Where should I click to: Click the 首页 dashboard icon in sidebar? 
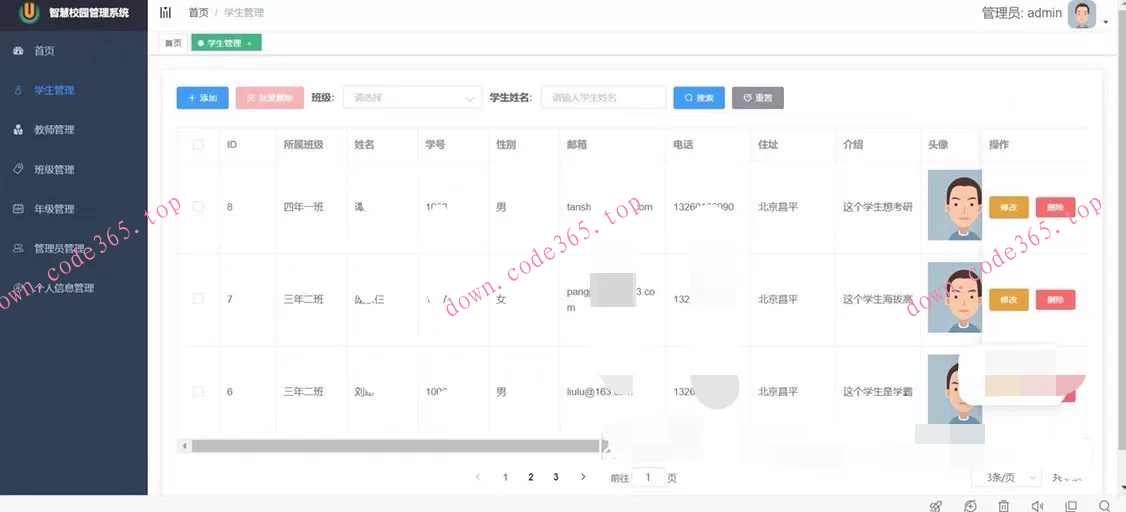point(19,51)
